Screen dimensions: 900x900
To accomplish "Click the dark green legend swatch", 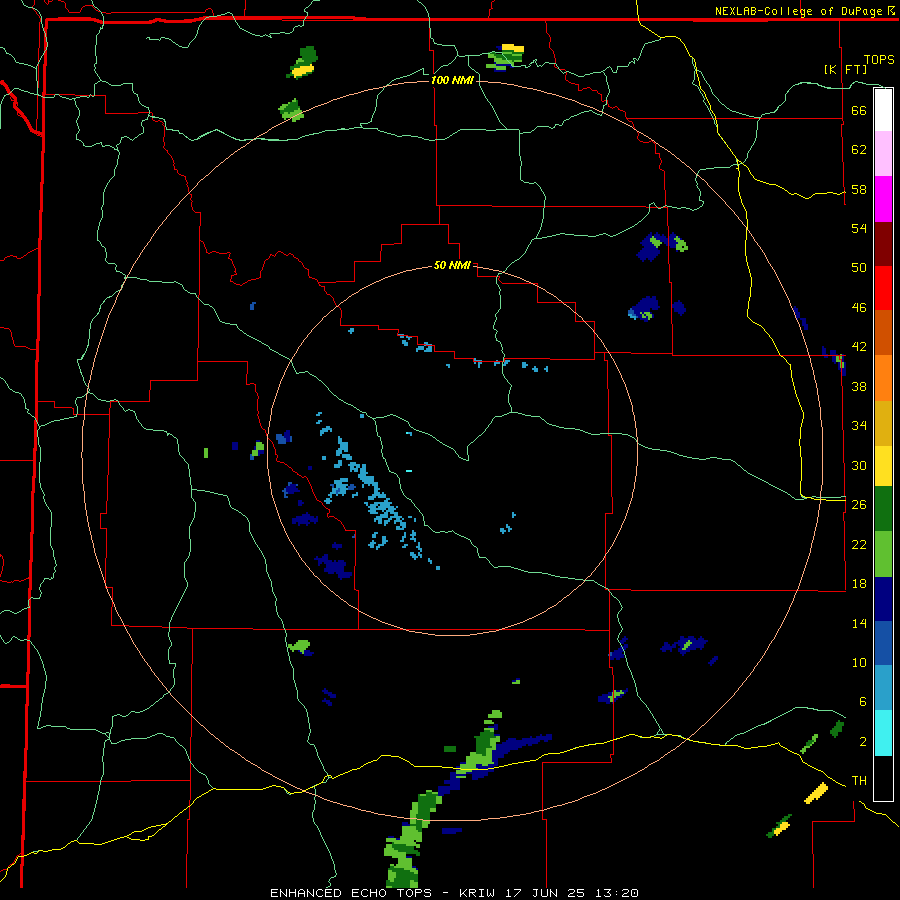I will [883, 509].
